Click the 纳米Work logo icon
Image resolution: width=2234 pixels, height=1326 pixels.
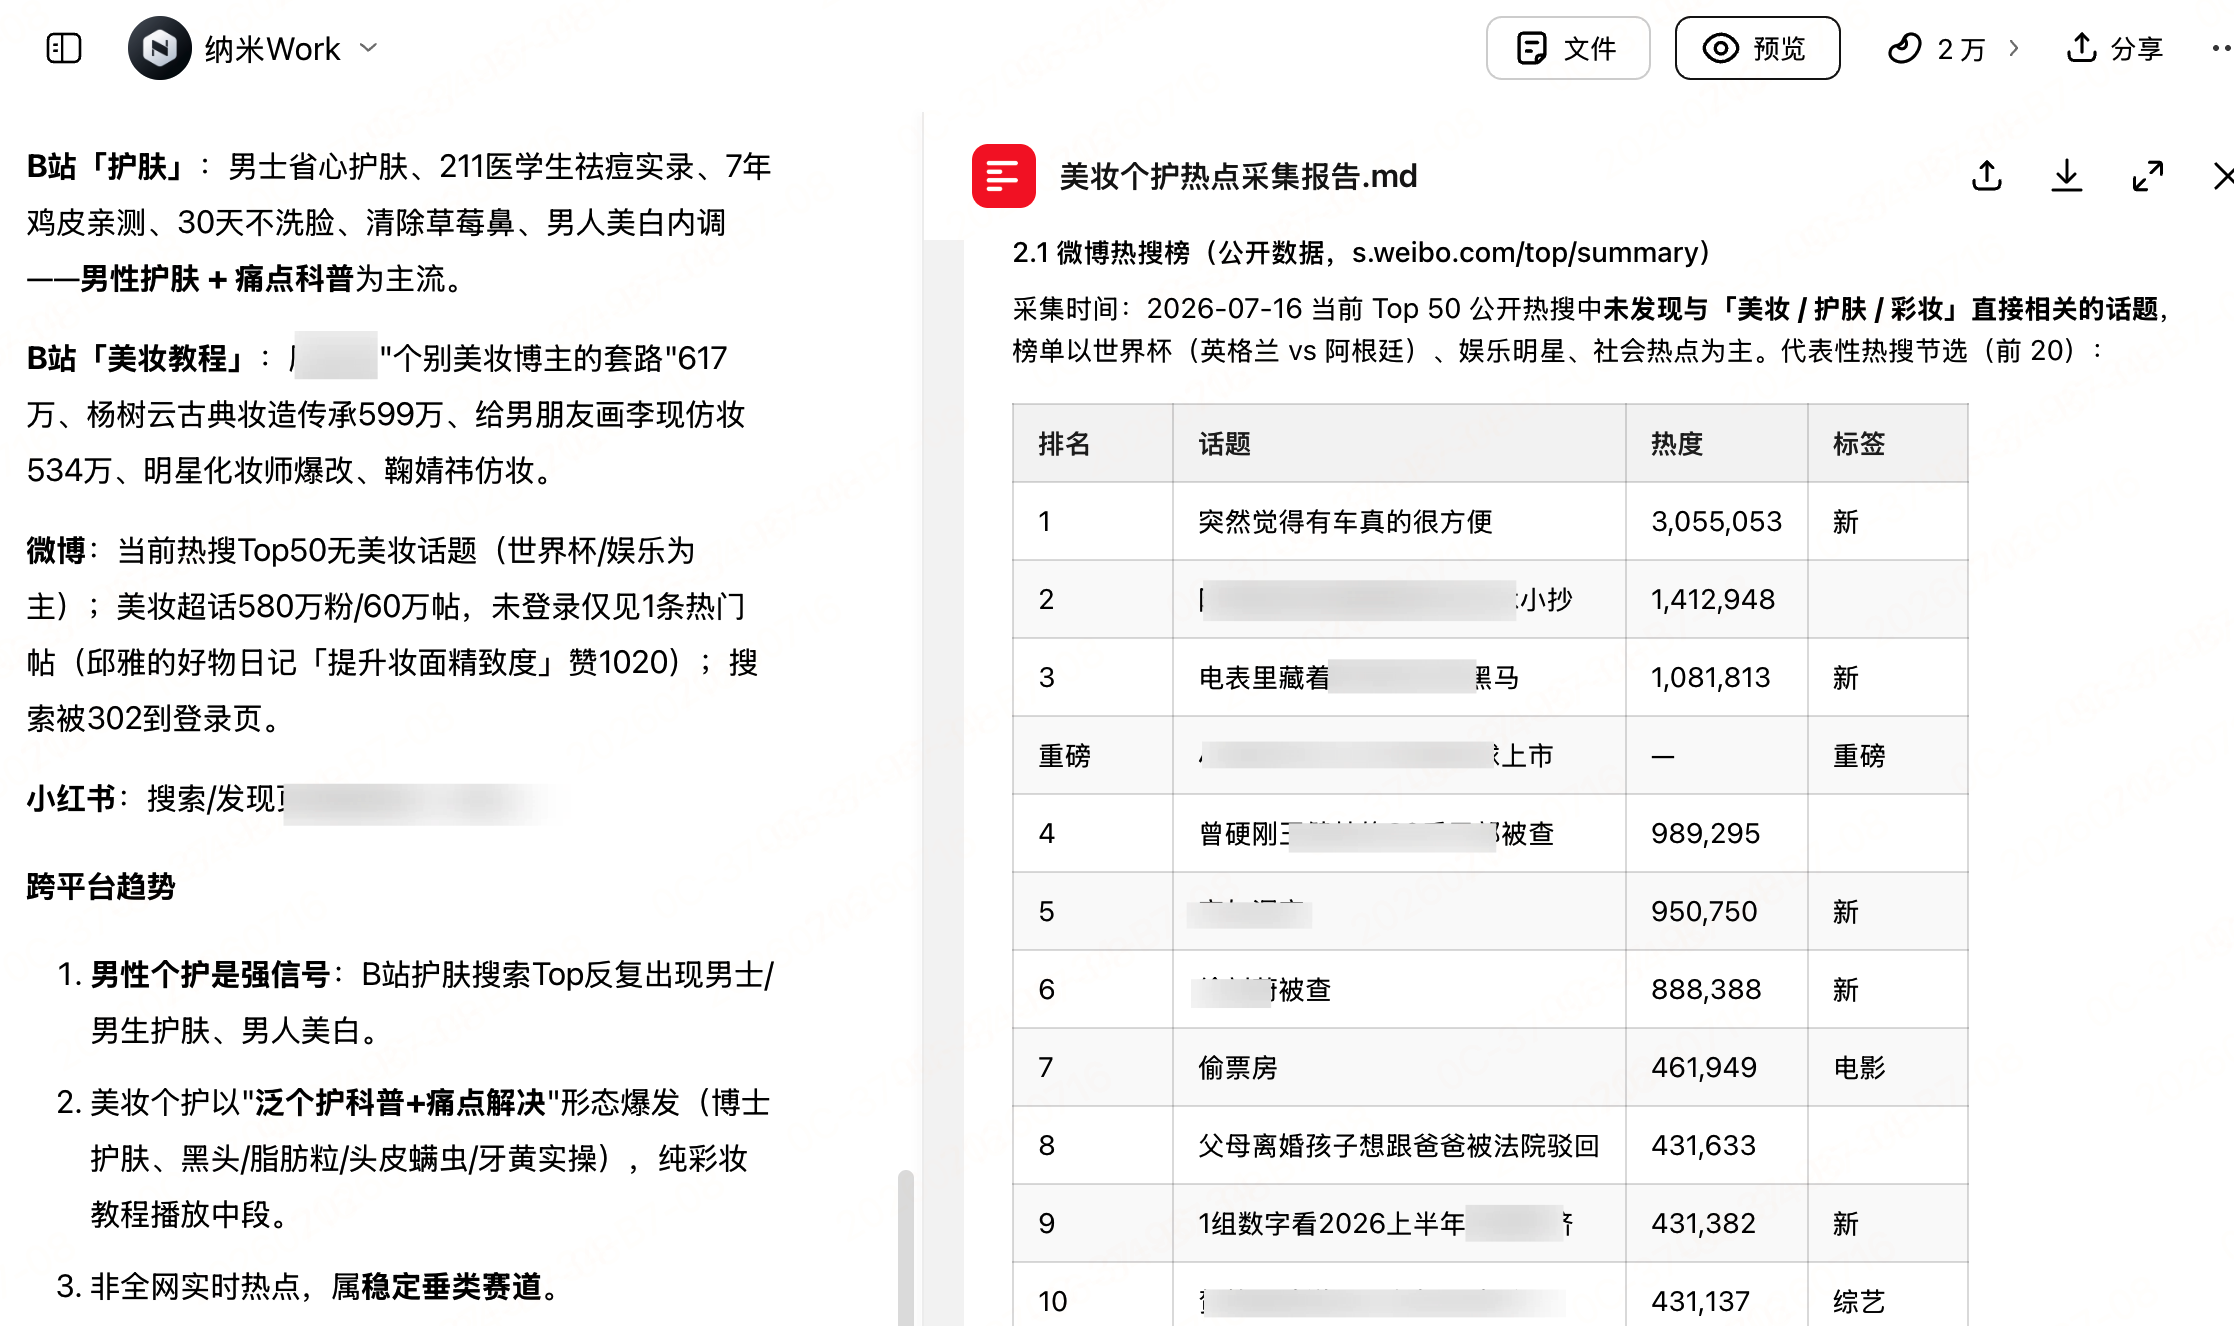(159, 48)
